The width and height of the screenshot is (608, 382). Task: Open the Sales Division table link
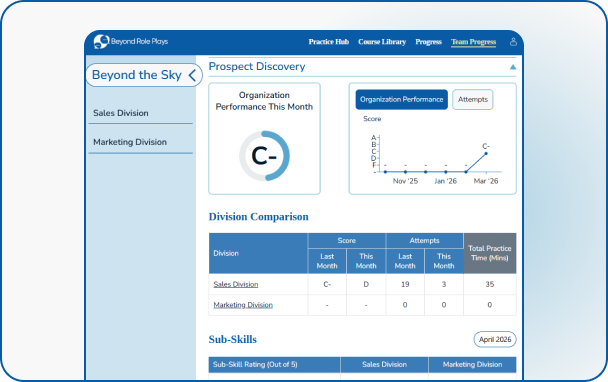click(x=235, y=284)
